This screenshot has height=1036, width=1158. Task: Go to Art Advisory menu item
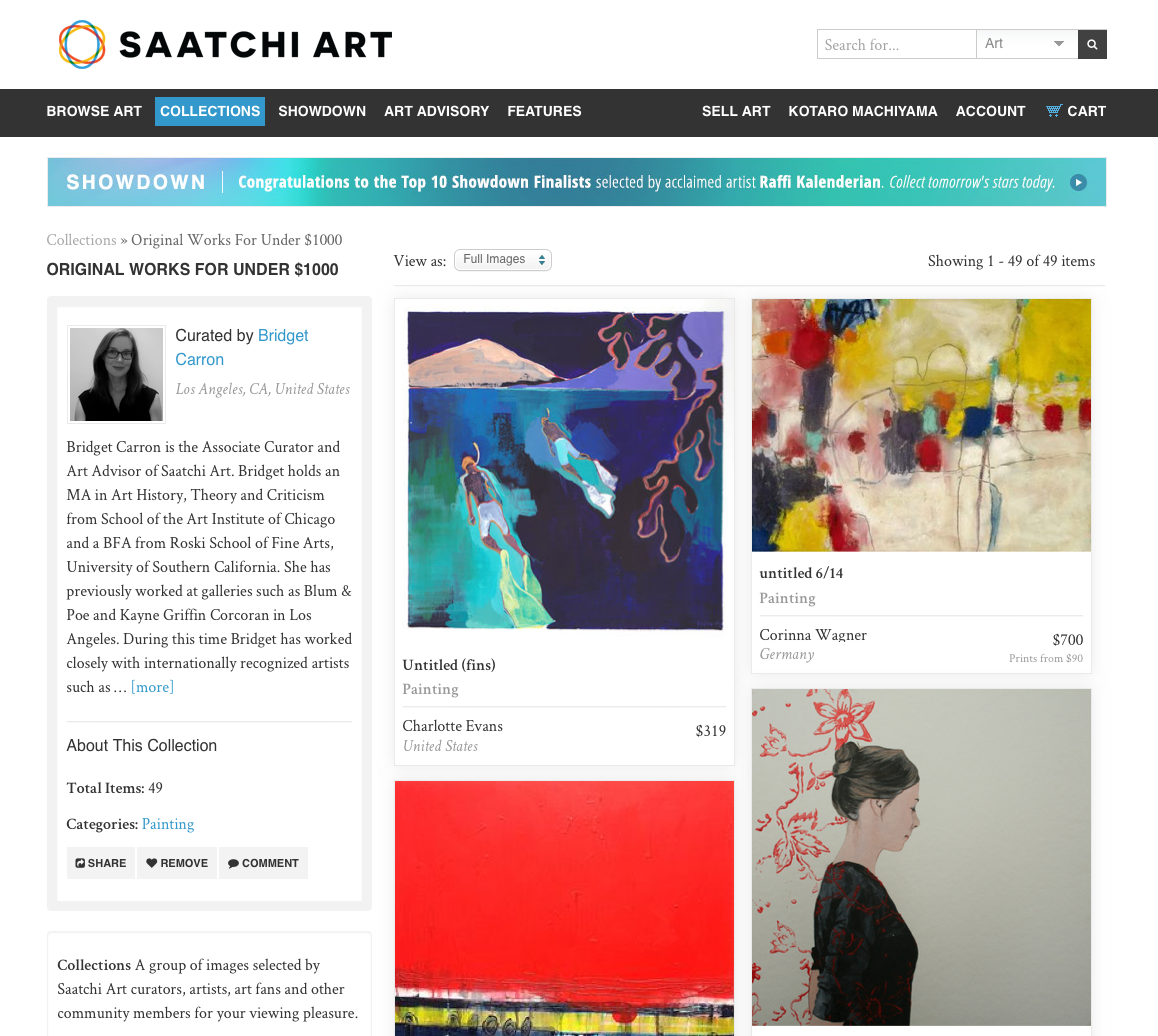click(436, 112)
